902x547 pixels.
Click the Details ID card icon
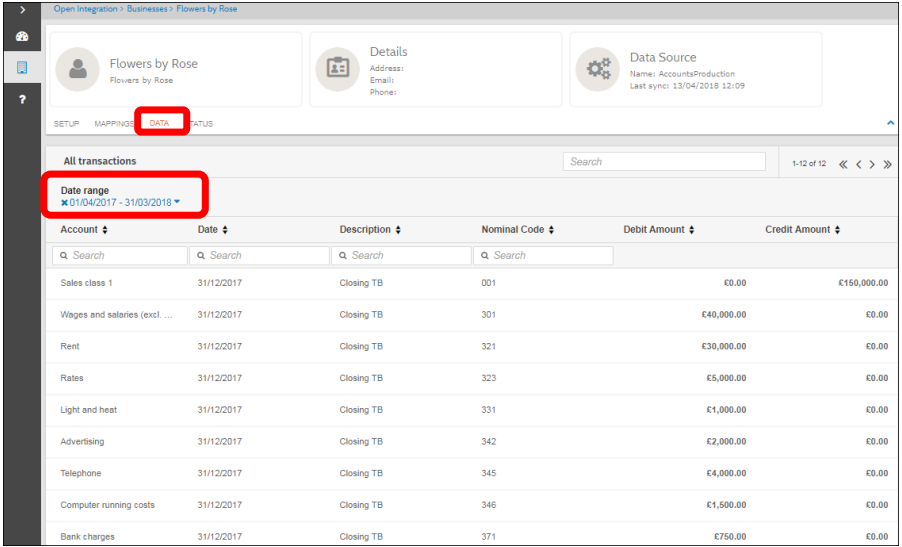tap(338, 69)
